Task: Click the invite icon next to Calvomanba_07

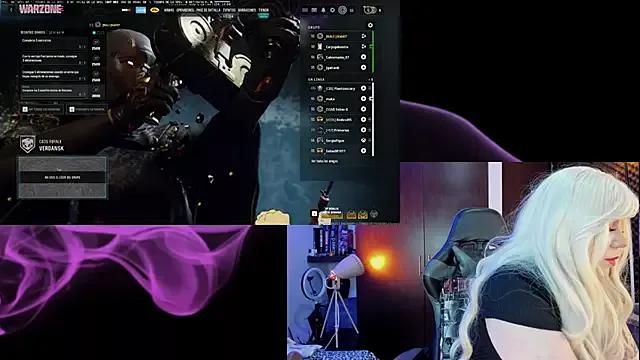Action: coord(363,57)
